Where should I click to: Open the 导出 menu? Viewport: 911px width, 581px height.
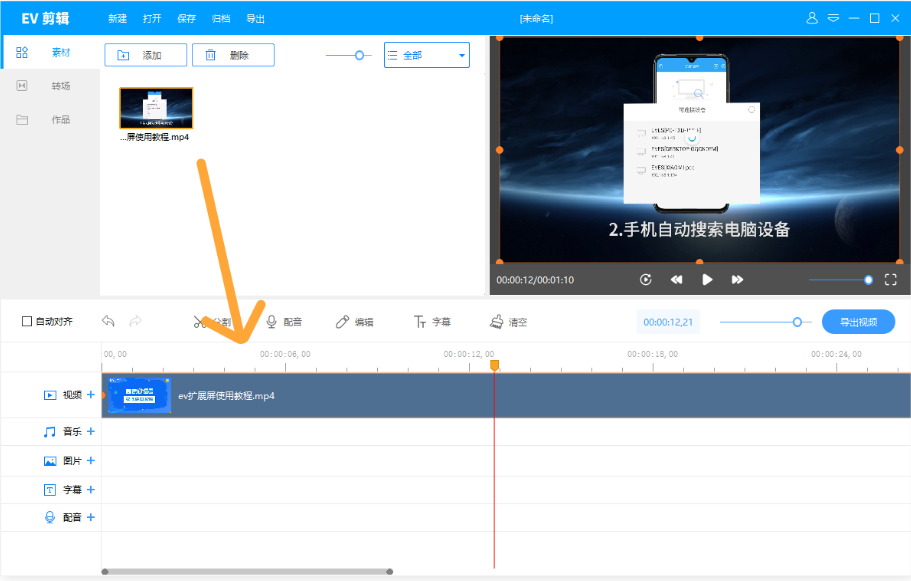(255, 18)
